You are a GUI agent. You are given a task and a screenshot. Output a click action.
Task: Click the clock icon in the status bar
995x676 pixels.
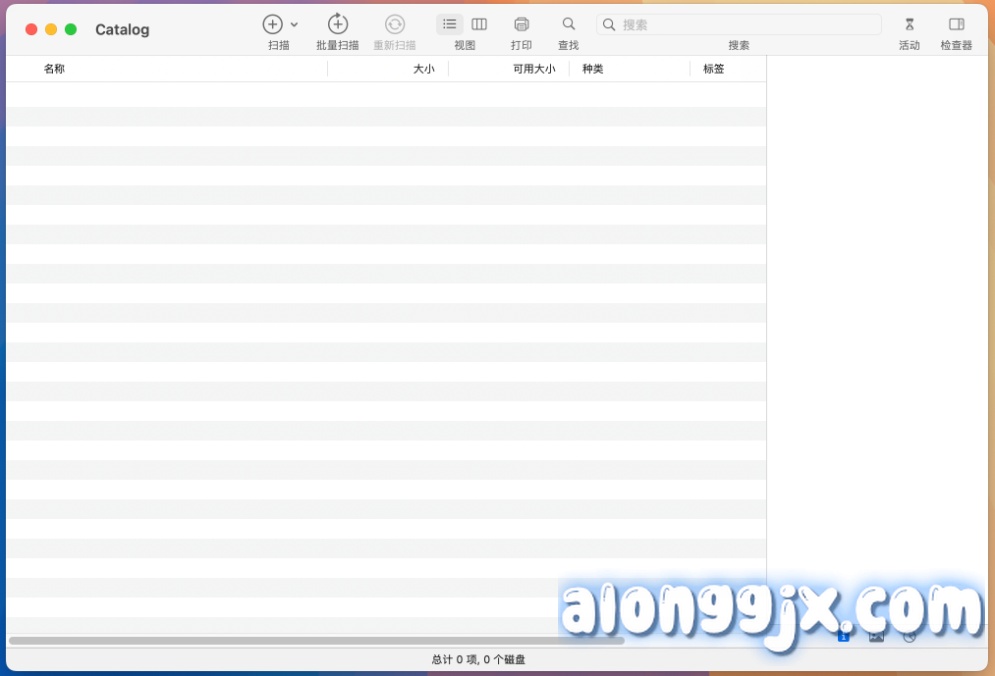tap(909, 636)
